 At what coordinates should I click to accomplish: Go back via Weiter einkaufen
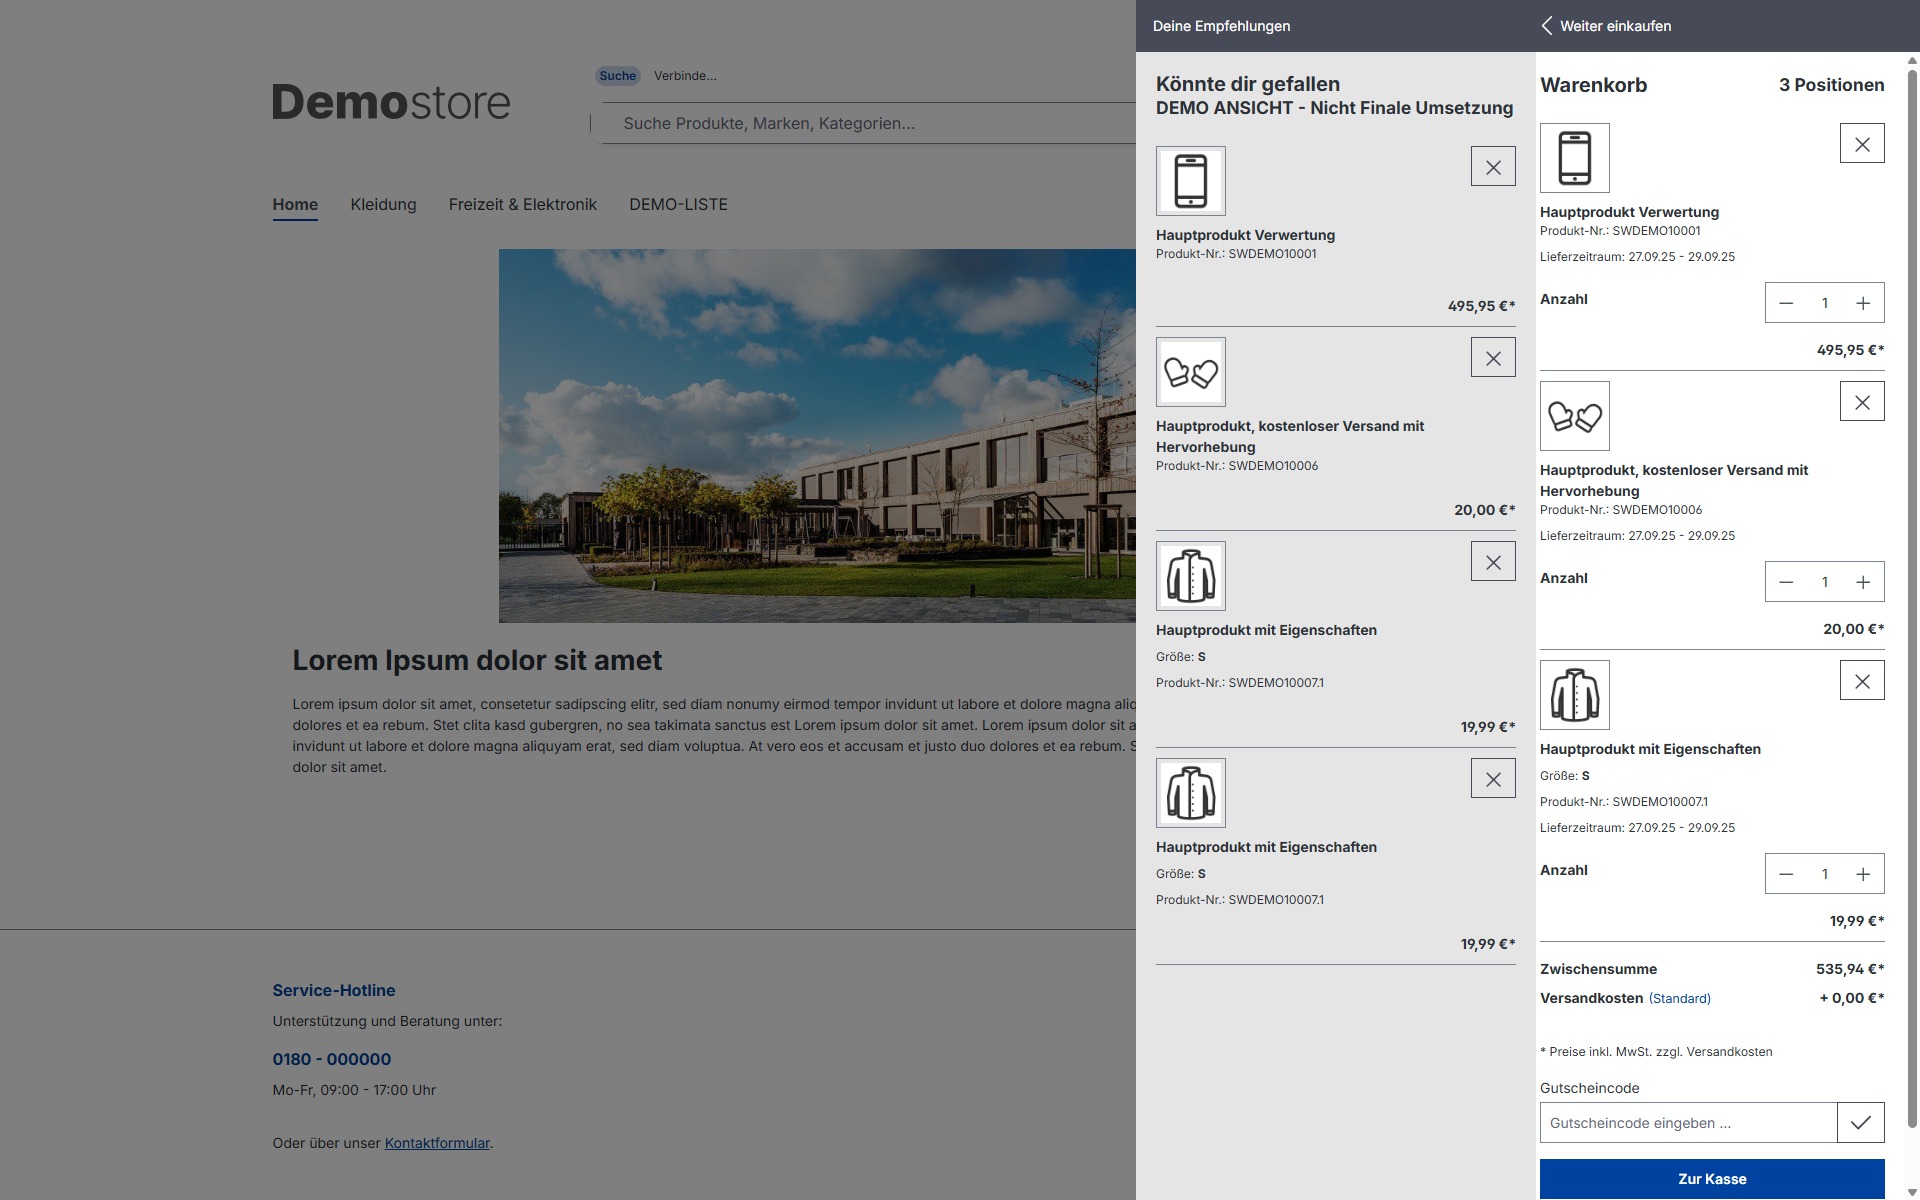click(1606, 26)
